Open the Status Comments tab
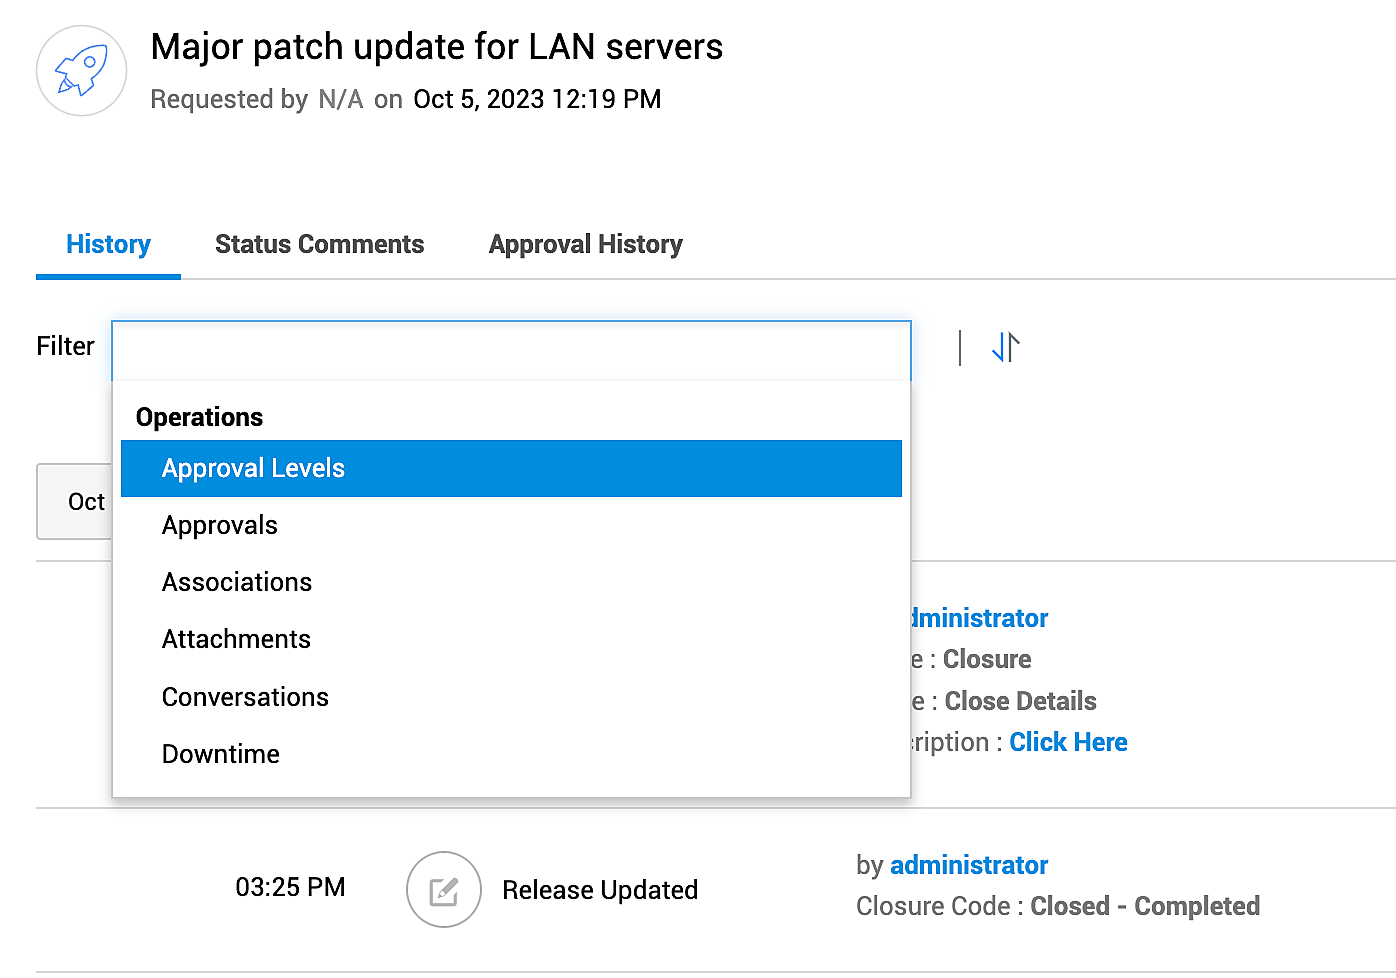 pyautogui.click(x=320, y=244)
